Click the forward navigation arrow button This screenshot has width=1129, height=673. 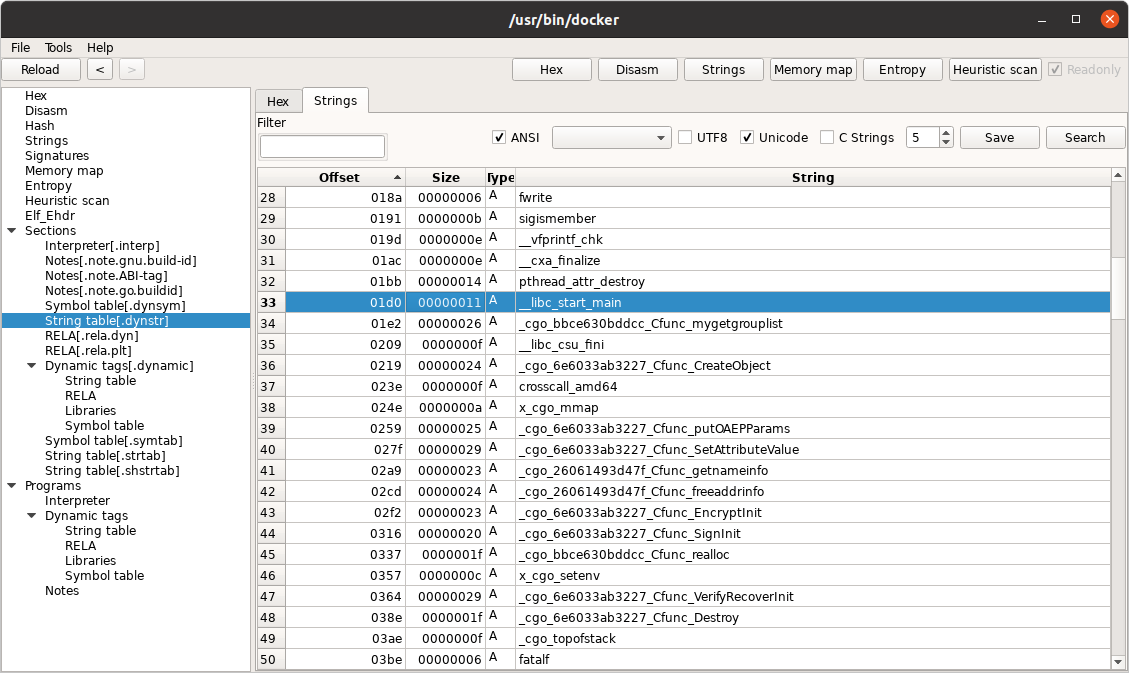click(131, 70)
